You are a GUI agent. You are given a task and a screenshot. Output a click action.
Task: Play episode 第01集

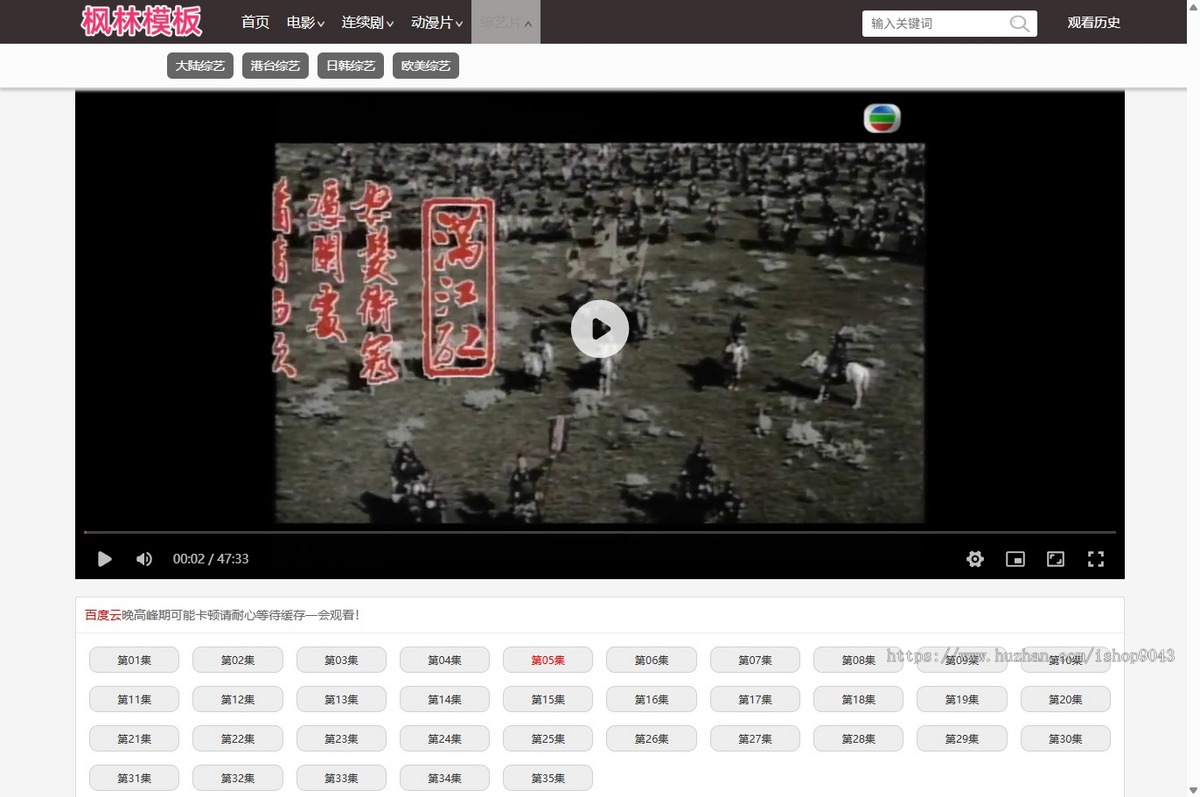coord(134,660)
